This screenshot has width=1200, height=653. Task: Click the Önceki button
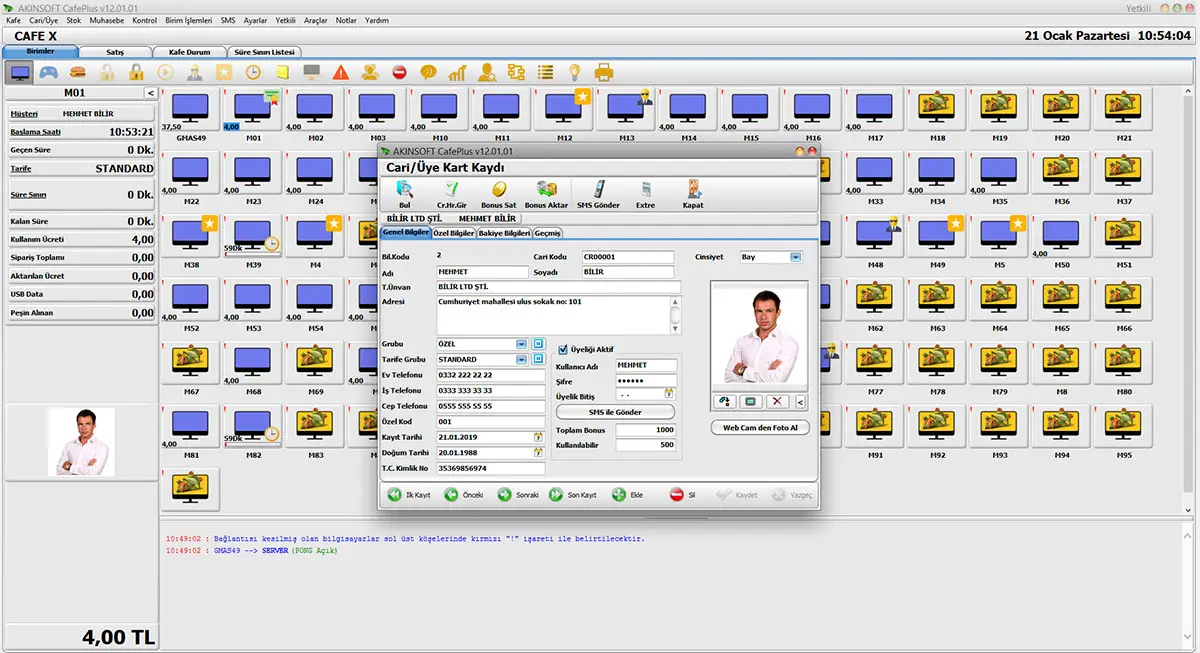pyautogui.click(x=465, y=495)
